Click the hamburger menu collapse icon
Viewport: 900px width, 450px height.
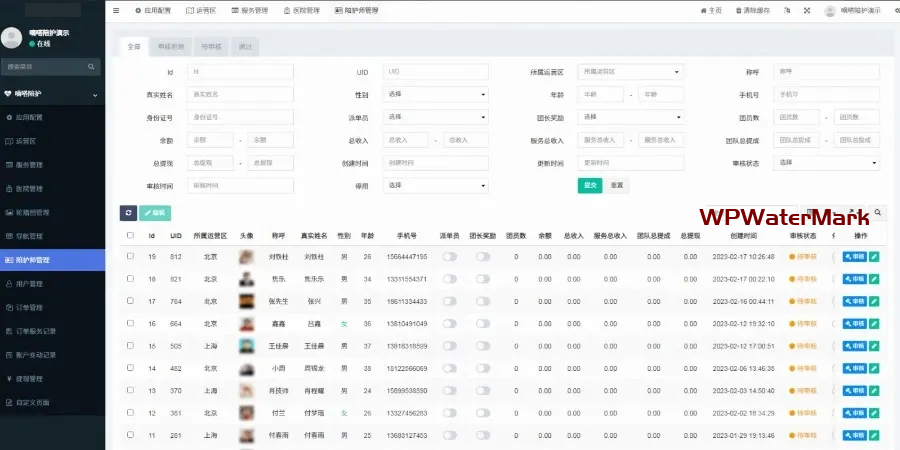(x=116, y=10)
